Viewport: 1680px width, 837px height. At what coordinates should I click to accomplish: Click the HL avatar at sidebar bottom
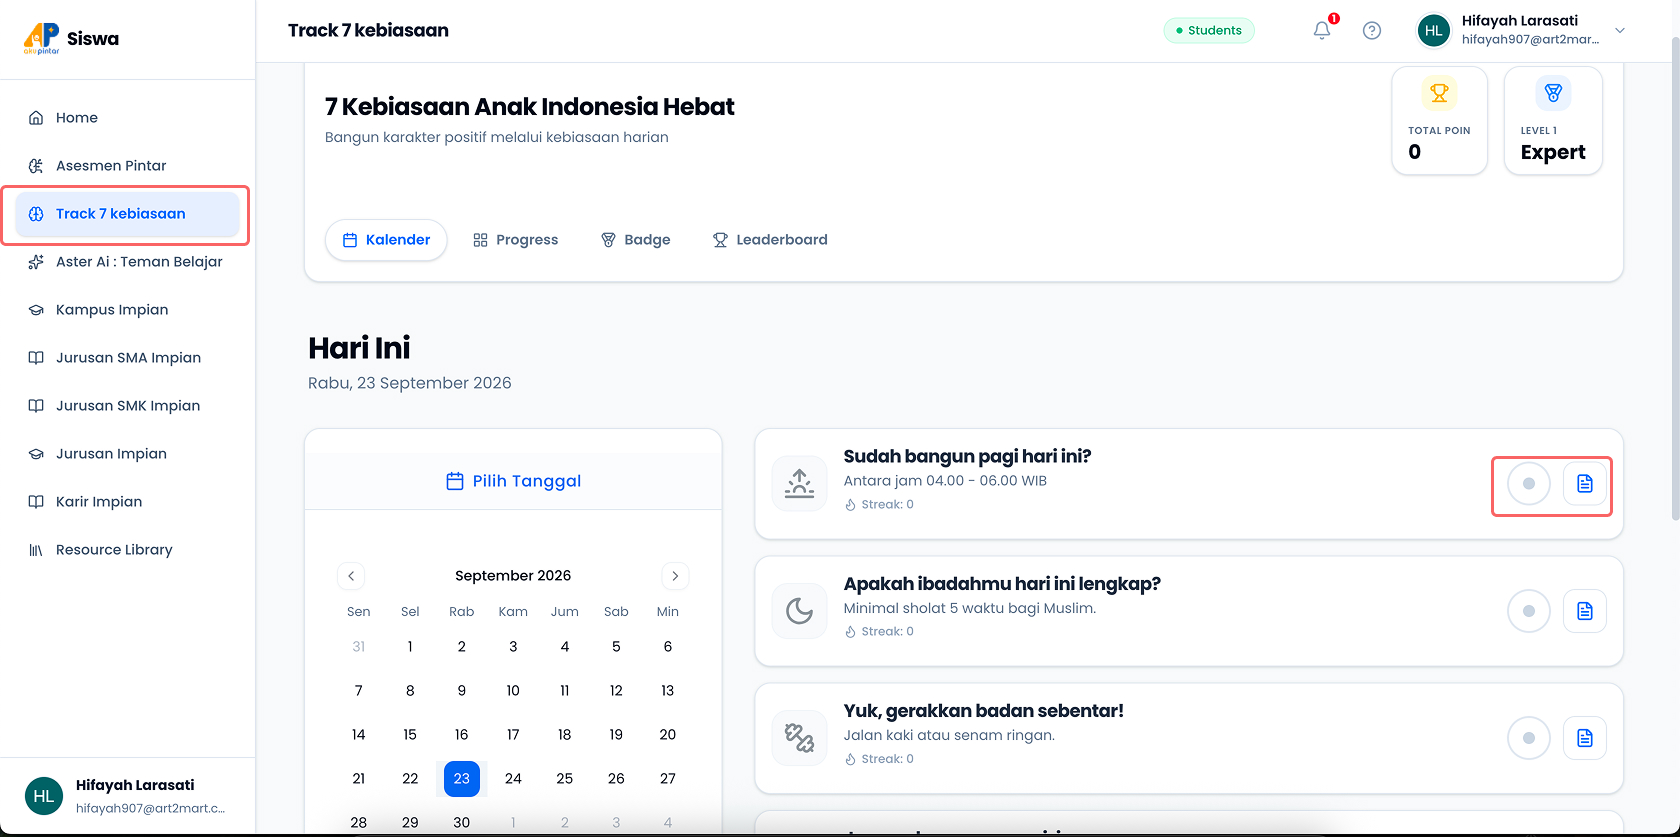tap(44, 796)
